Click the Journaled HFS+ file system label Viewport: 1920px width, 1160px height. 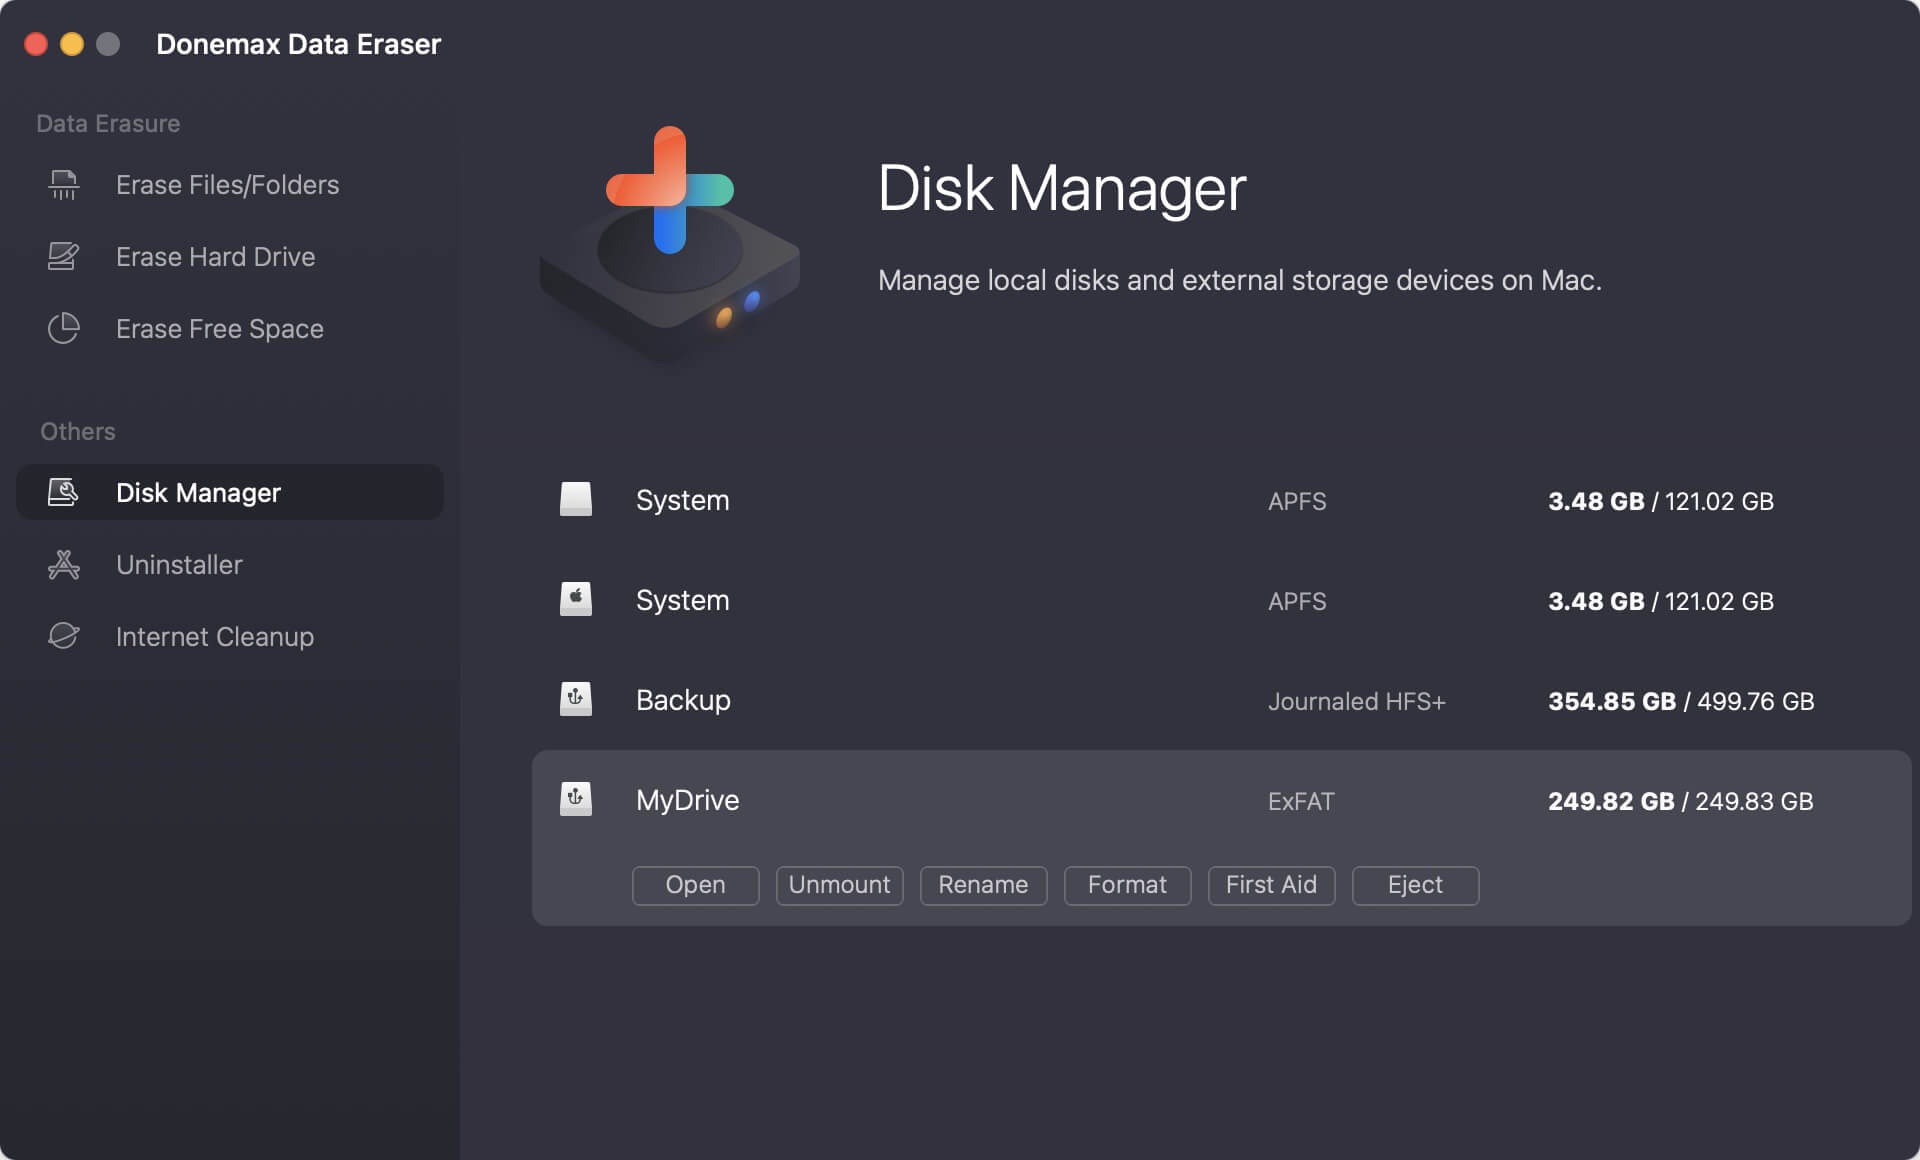tap(1357, 701)
